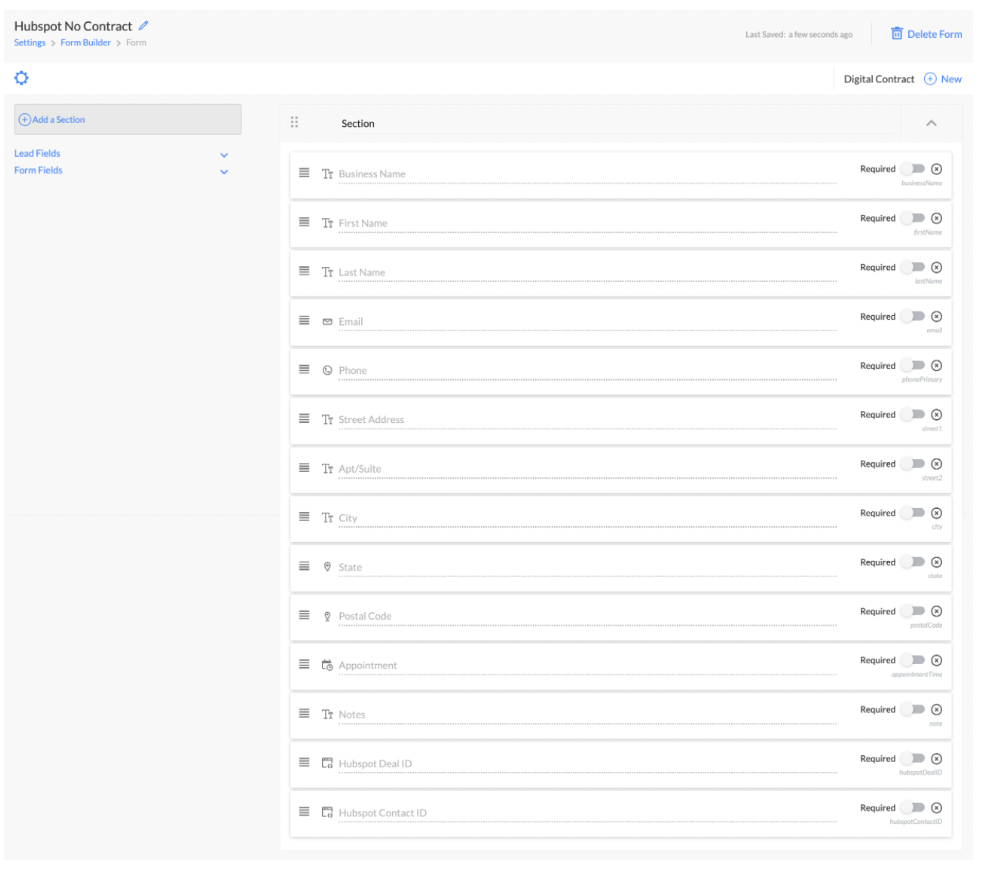The width and height of the screenshot is (984, 870).
Task: Select the Digital Contract tab
Action: click(x=880, y=78)
